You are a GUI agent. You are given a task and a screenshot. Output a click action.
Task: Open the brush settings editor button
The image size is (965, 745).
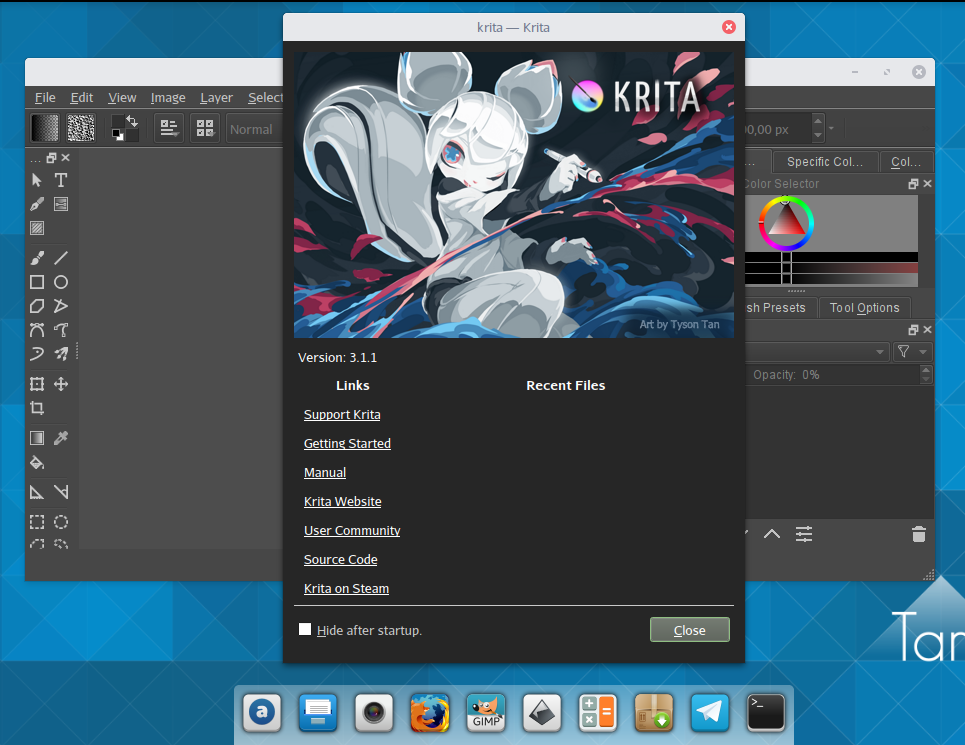169,128
